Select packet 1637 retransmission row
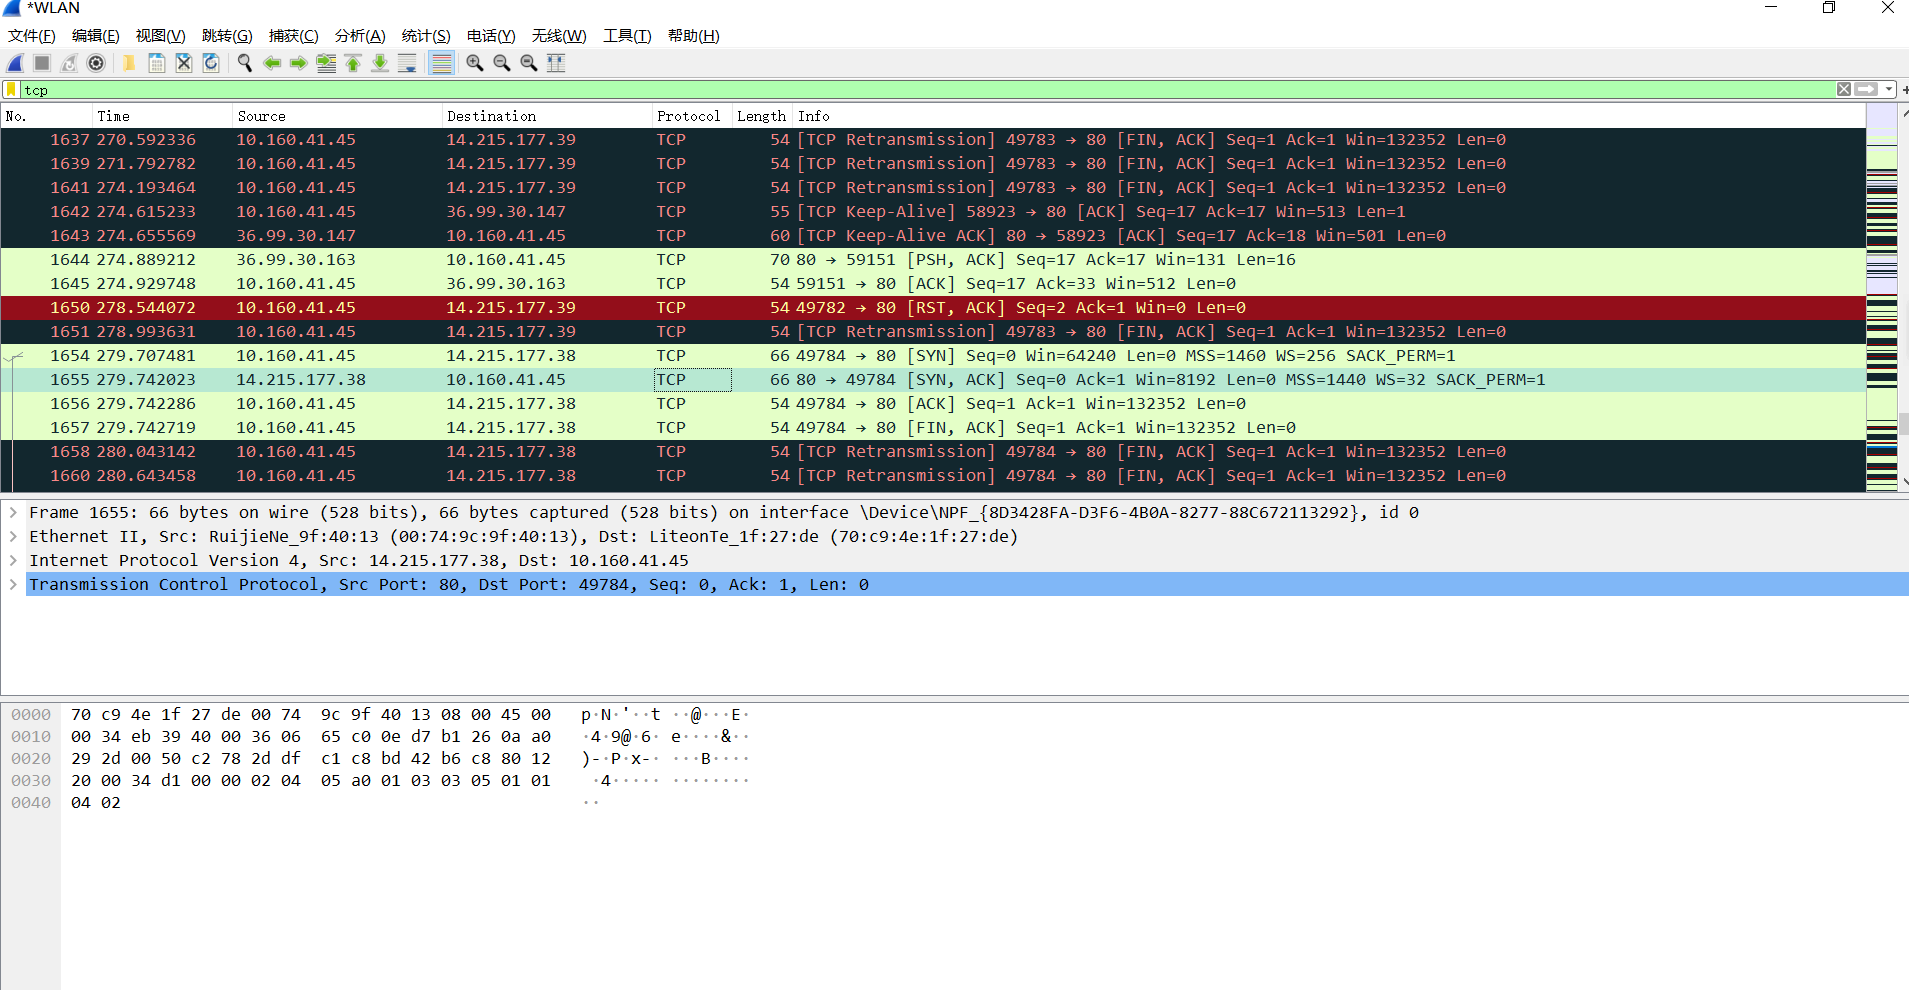Screen dimensions: 1909x990 point(933,140)
